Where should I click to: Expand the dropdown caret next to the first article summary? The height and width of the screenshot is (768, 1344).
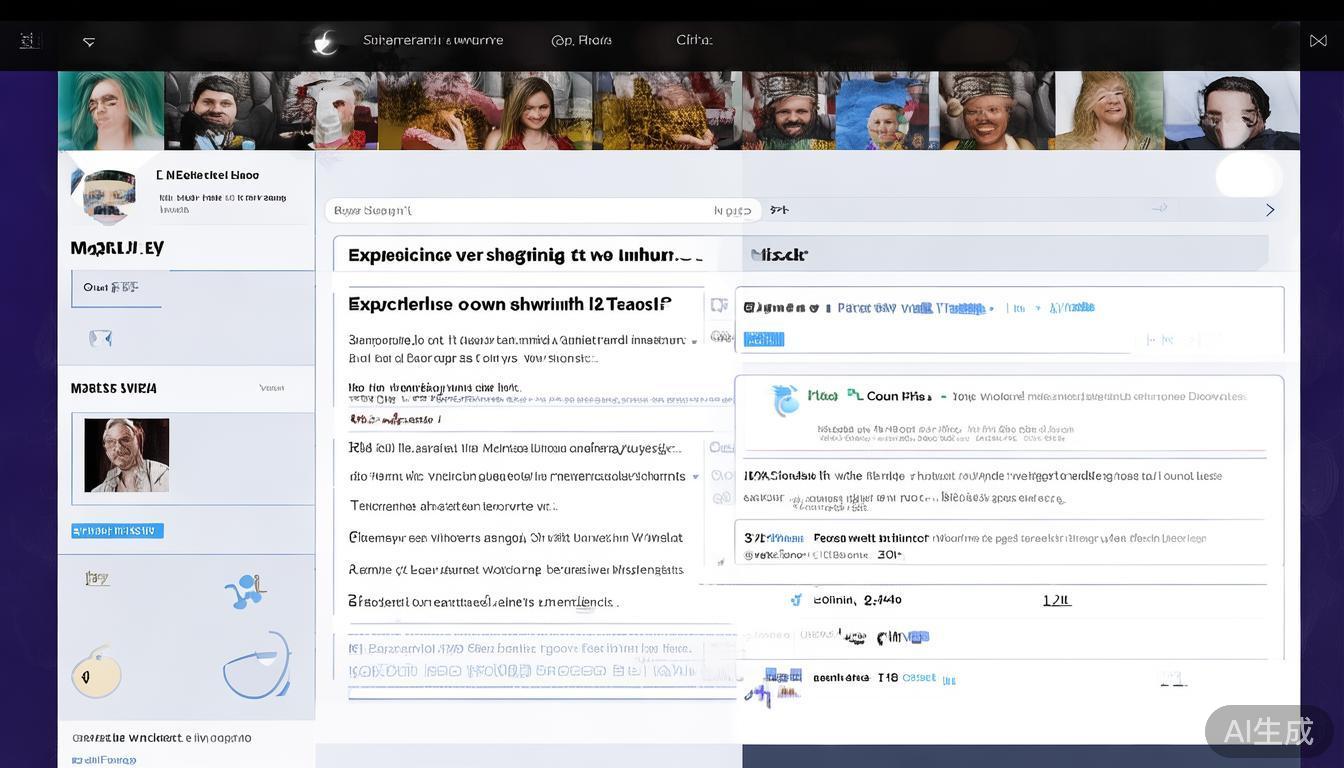point(694,340)
